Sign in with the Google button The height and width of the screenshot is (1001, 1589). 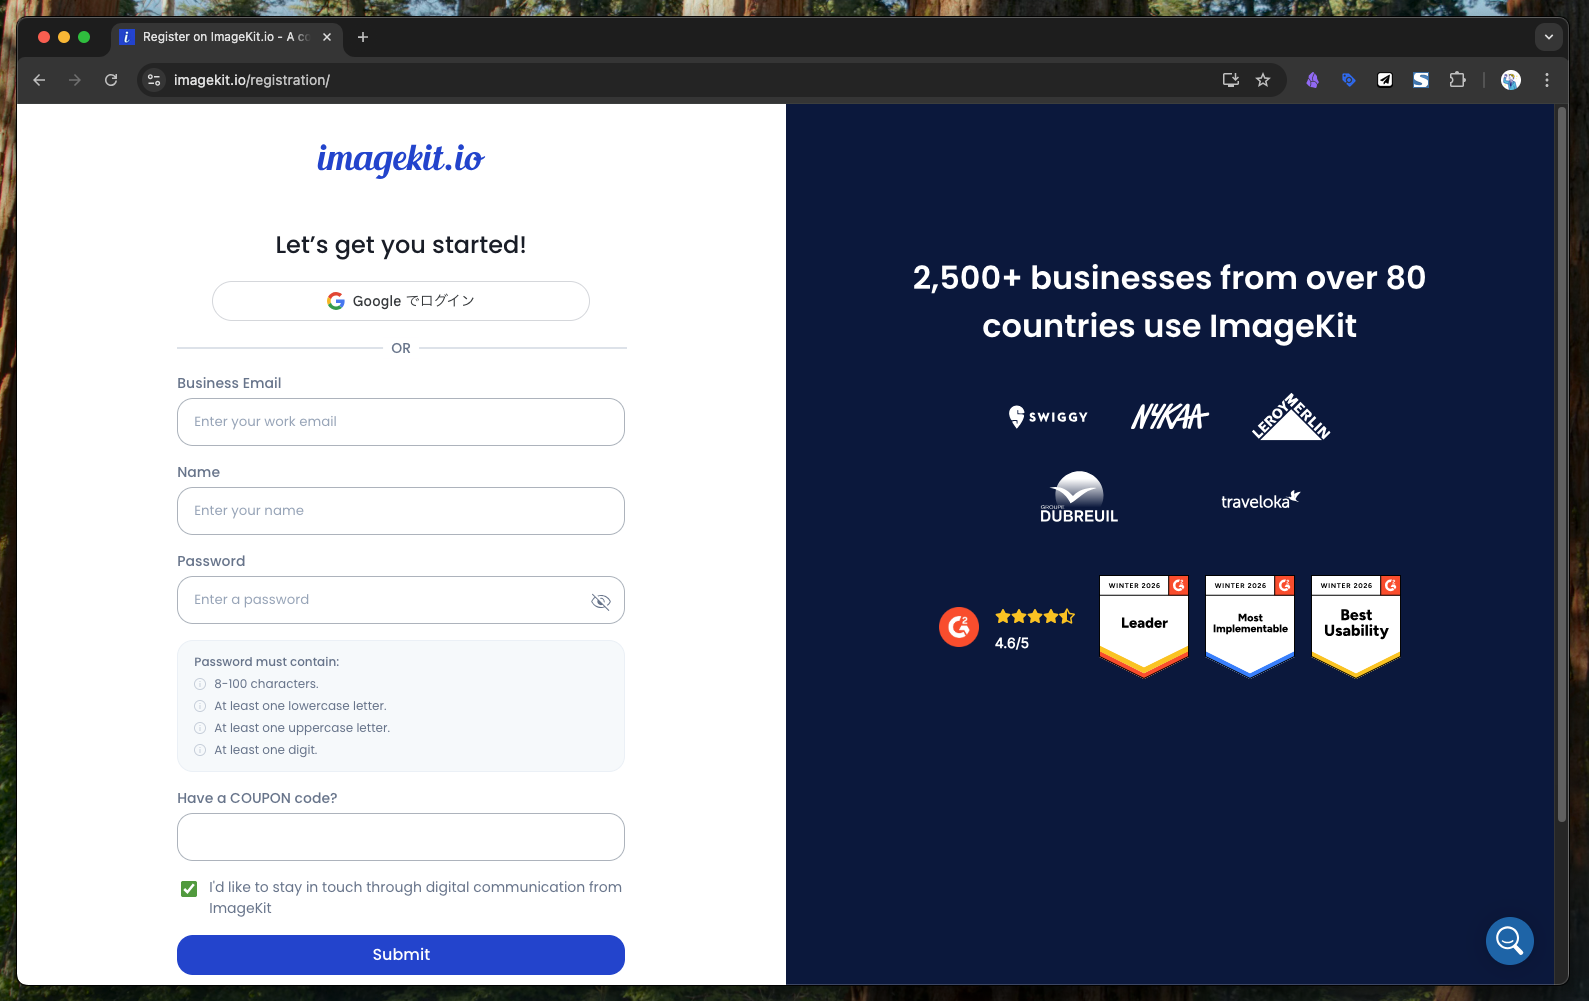click(400, 301)
